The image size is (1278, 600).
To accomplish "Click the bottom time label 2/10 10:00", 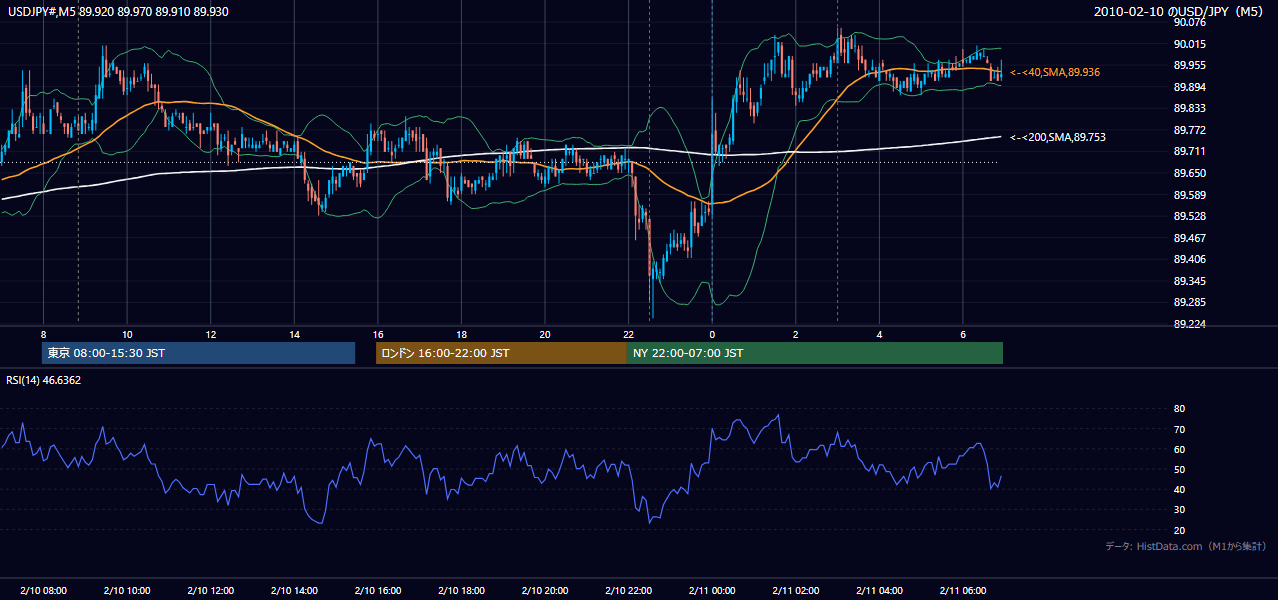I will (127, 591).
